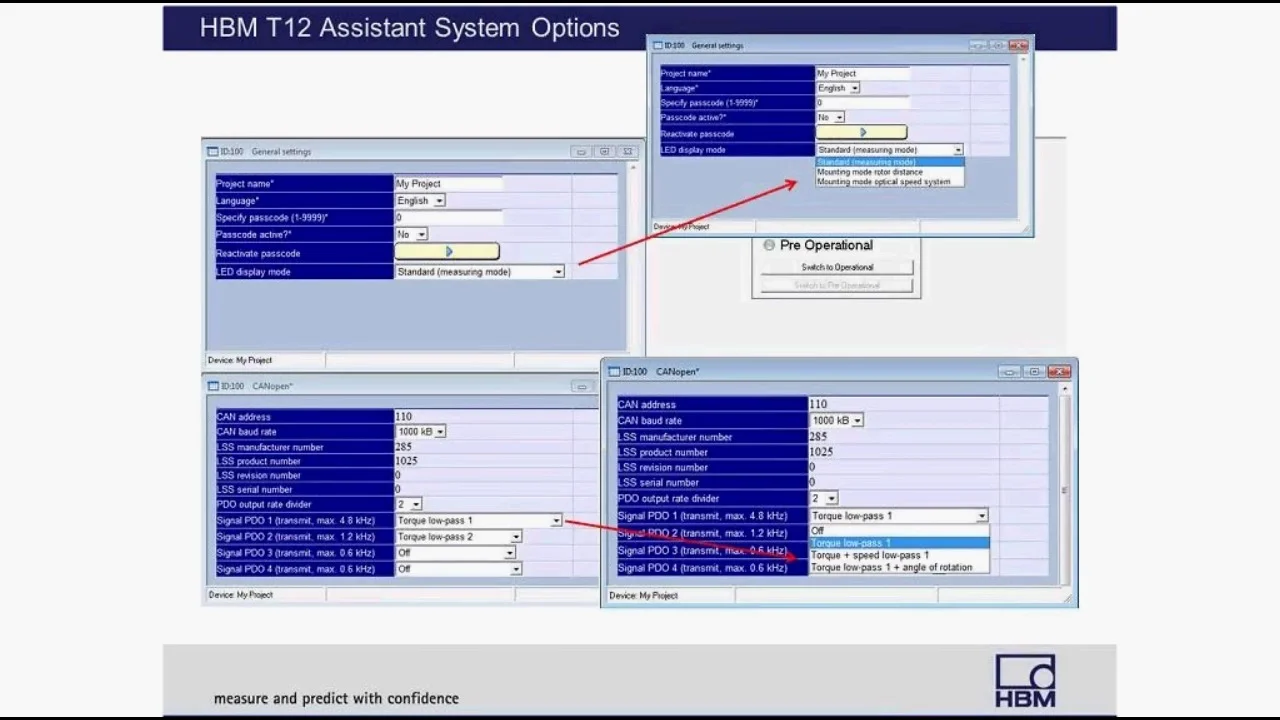Image resolution: width=1280 pixels, height=720 pixels.
Task: Click the HBM logo in the footer
Action: click(x=1025, y=681)
